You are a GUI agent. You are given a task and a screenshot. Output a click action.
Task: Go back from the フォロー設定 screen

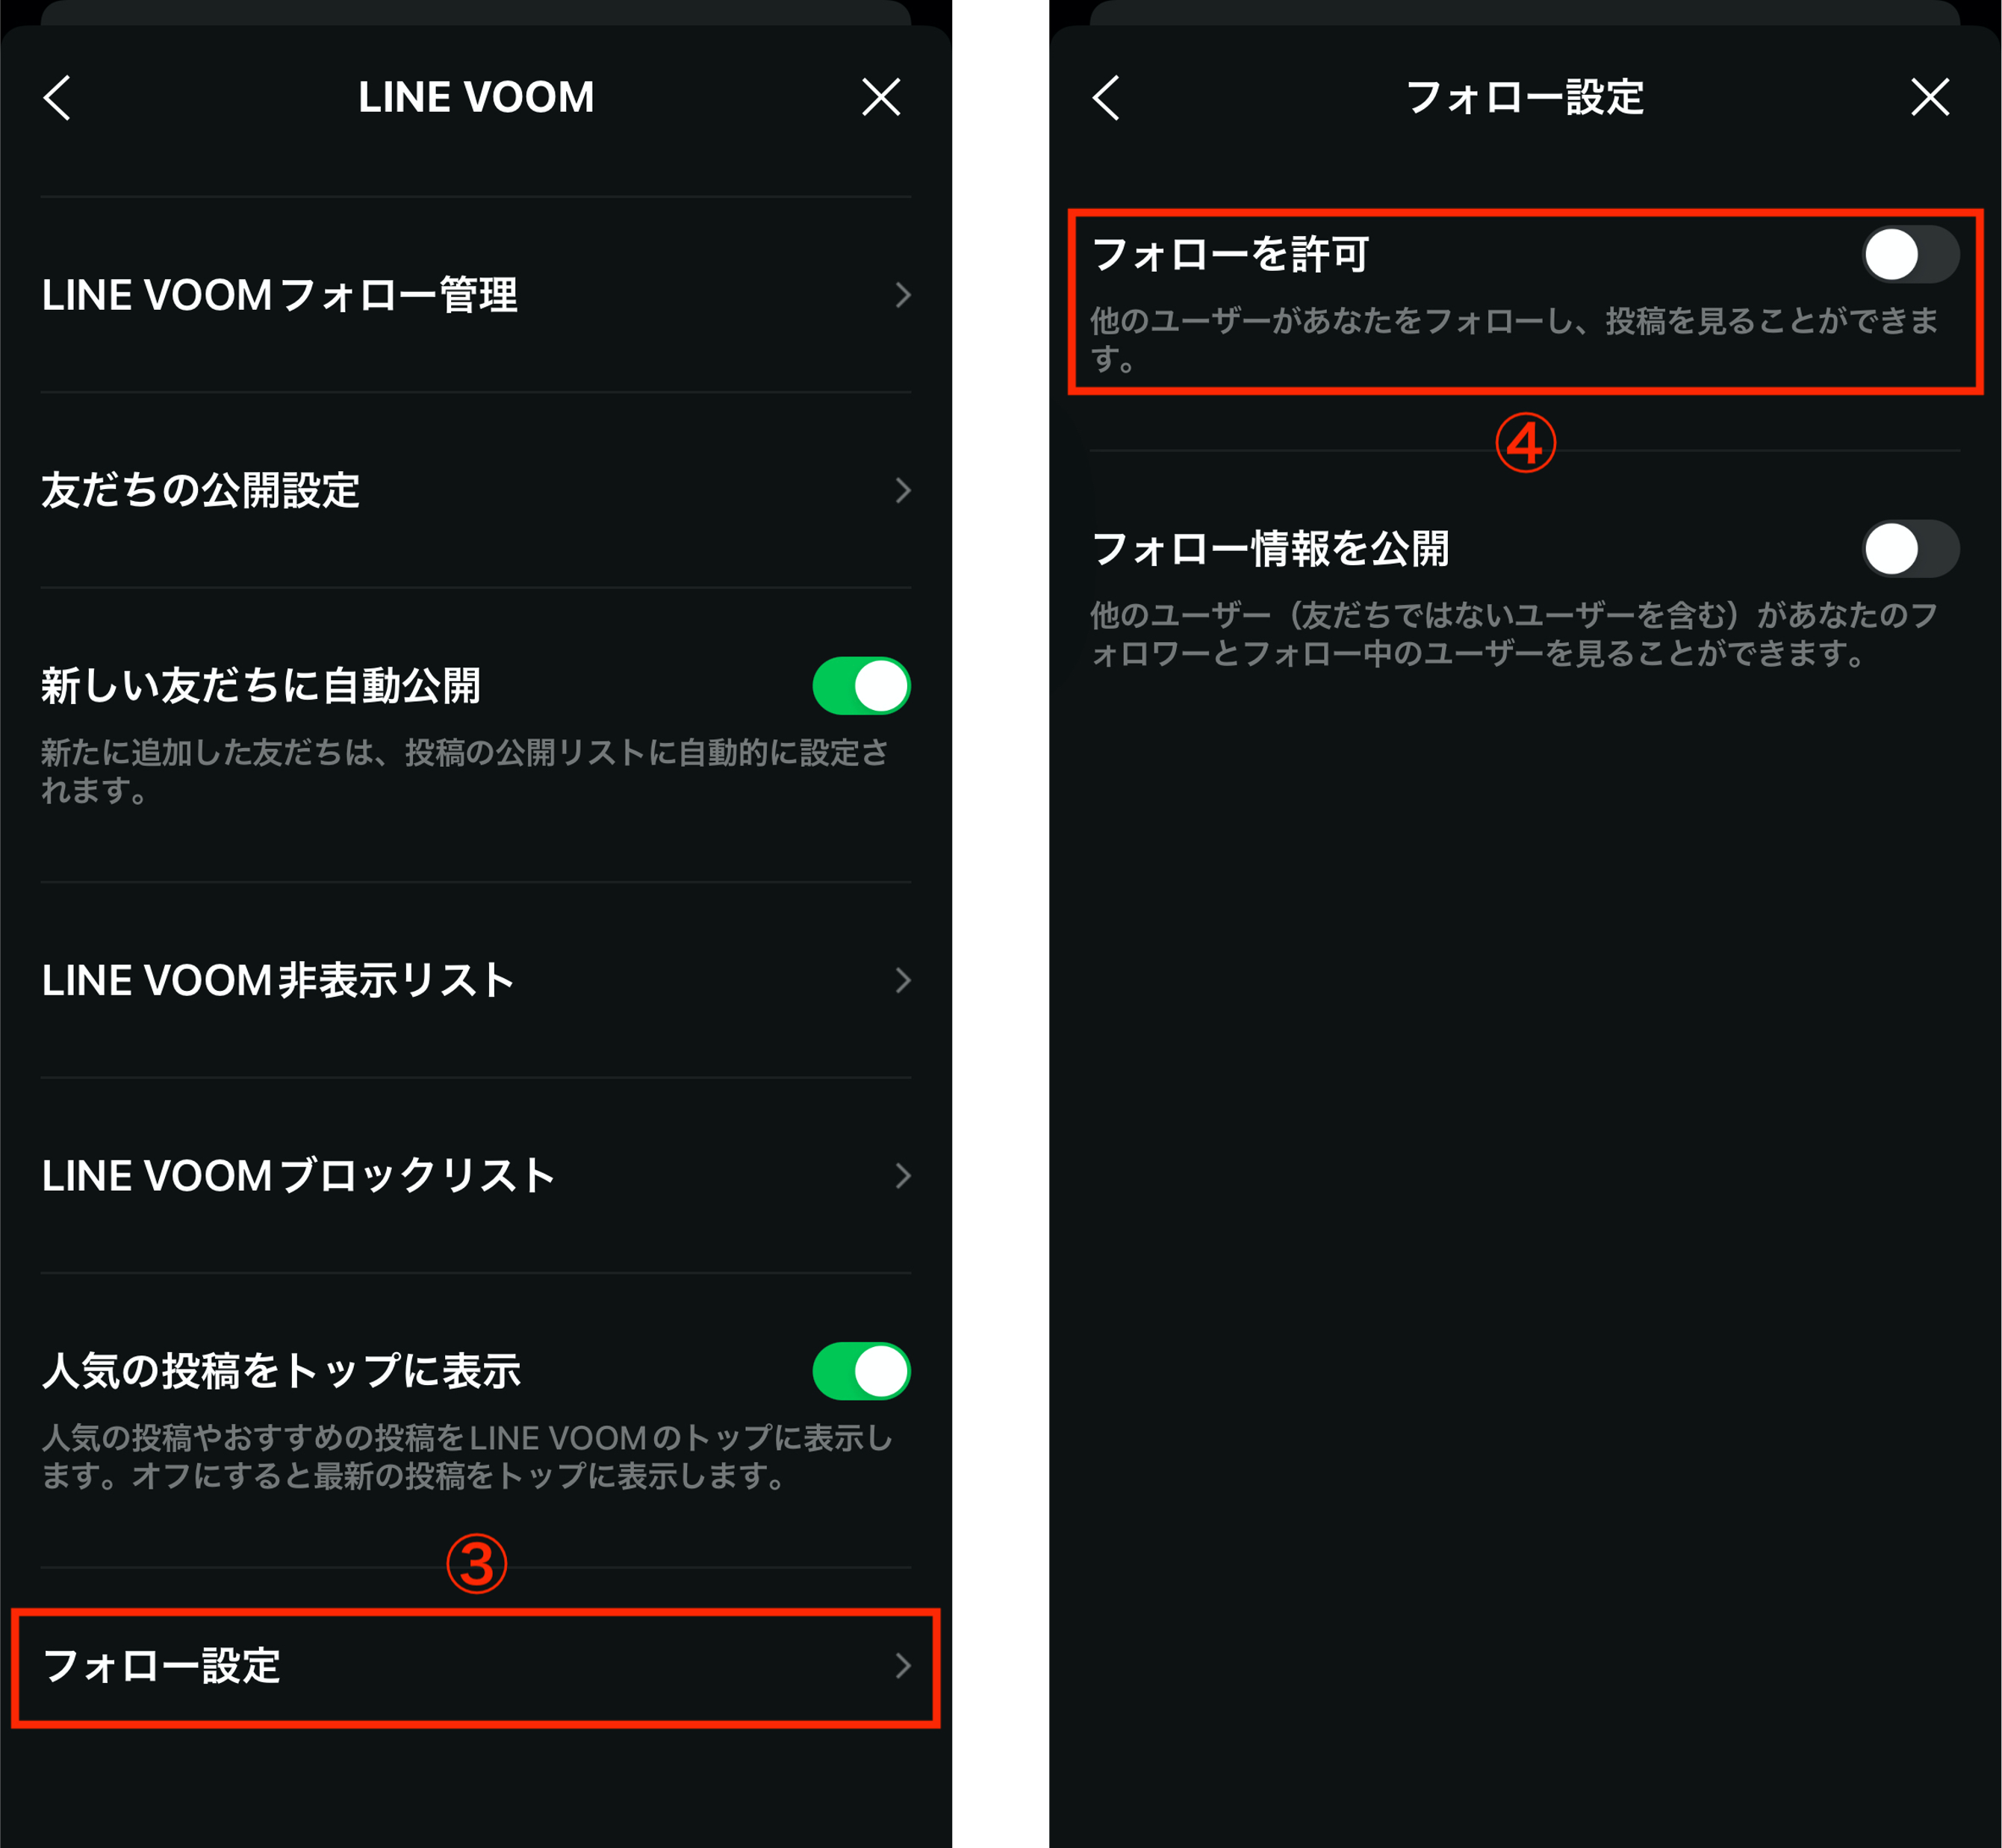click(1106, 98)
